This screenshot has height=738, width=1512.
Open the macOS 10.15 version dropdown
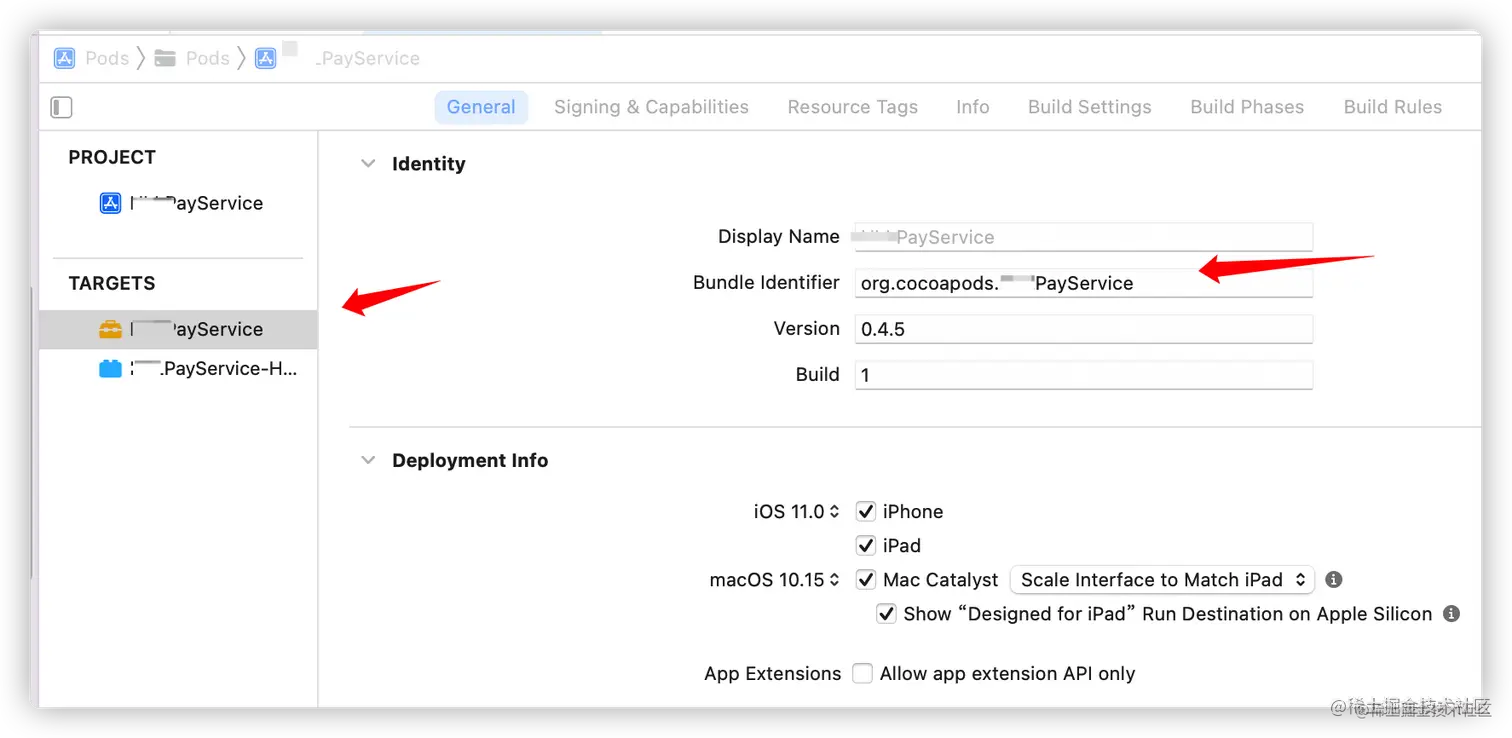[775, 579]
